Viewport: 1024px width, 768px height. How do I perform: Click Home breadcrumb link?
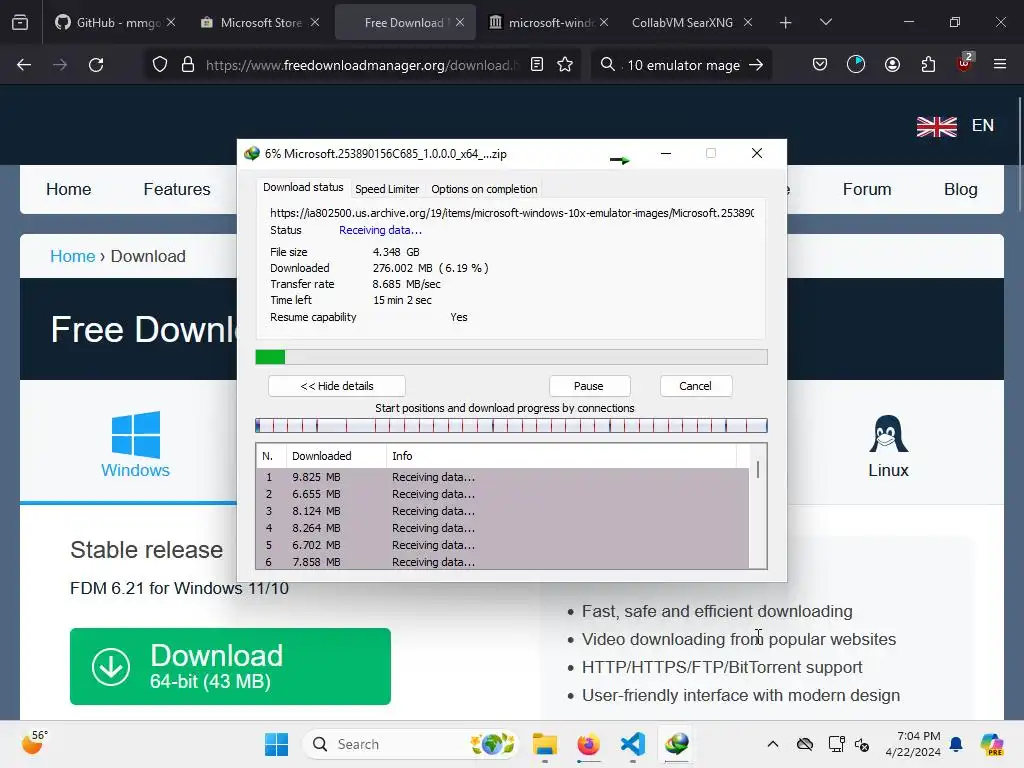72,256
